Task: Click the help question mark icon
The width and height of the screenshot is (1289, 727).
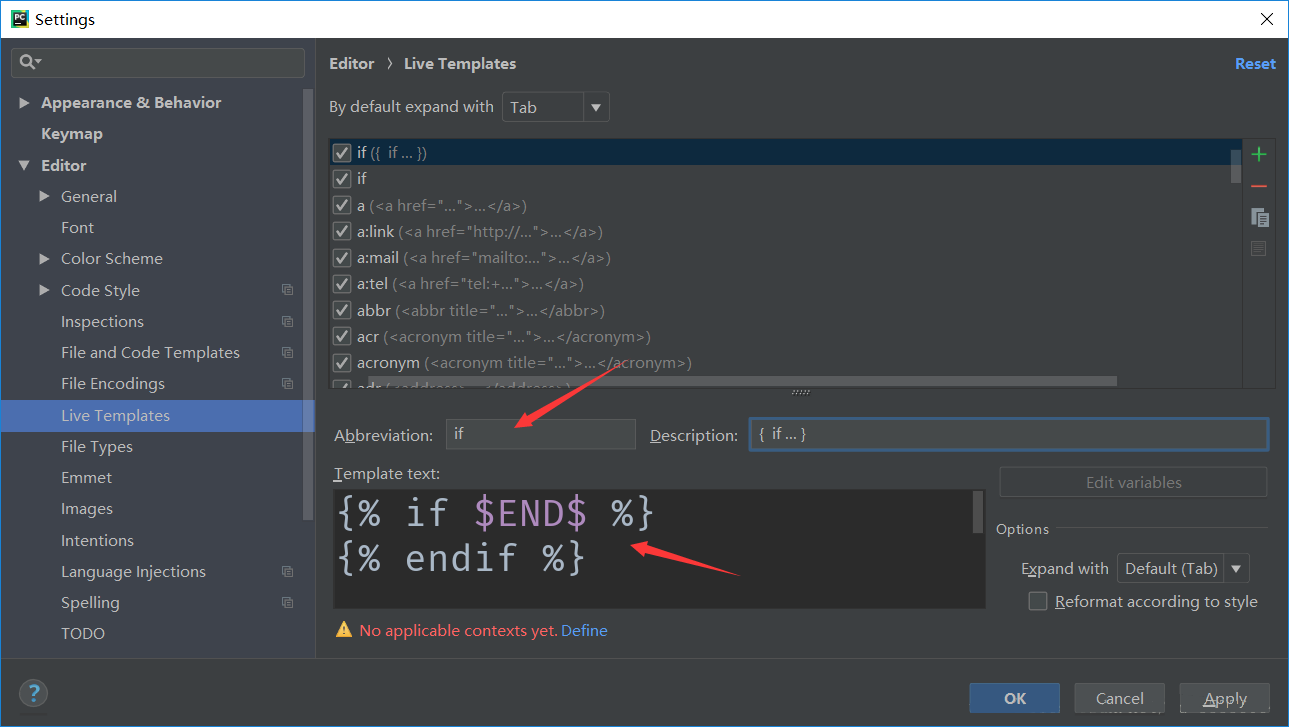Action: coord(33,693)
